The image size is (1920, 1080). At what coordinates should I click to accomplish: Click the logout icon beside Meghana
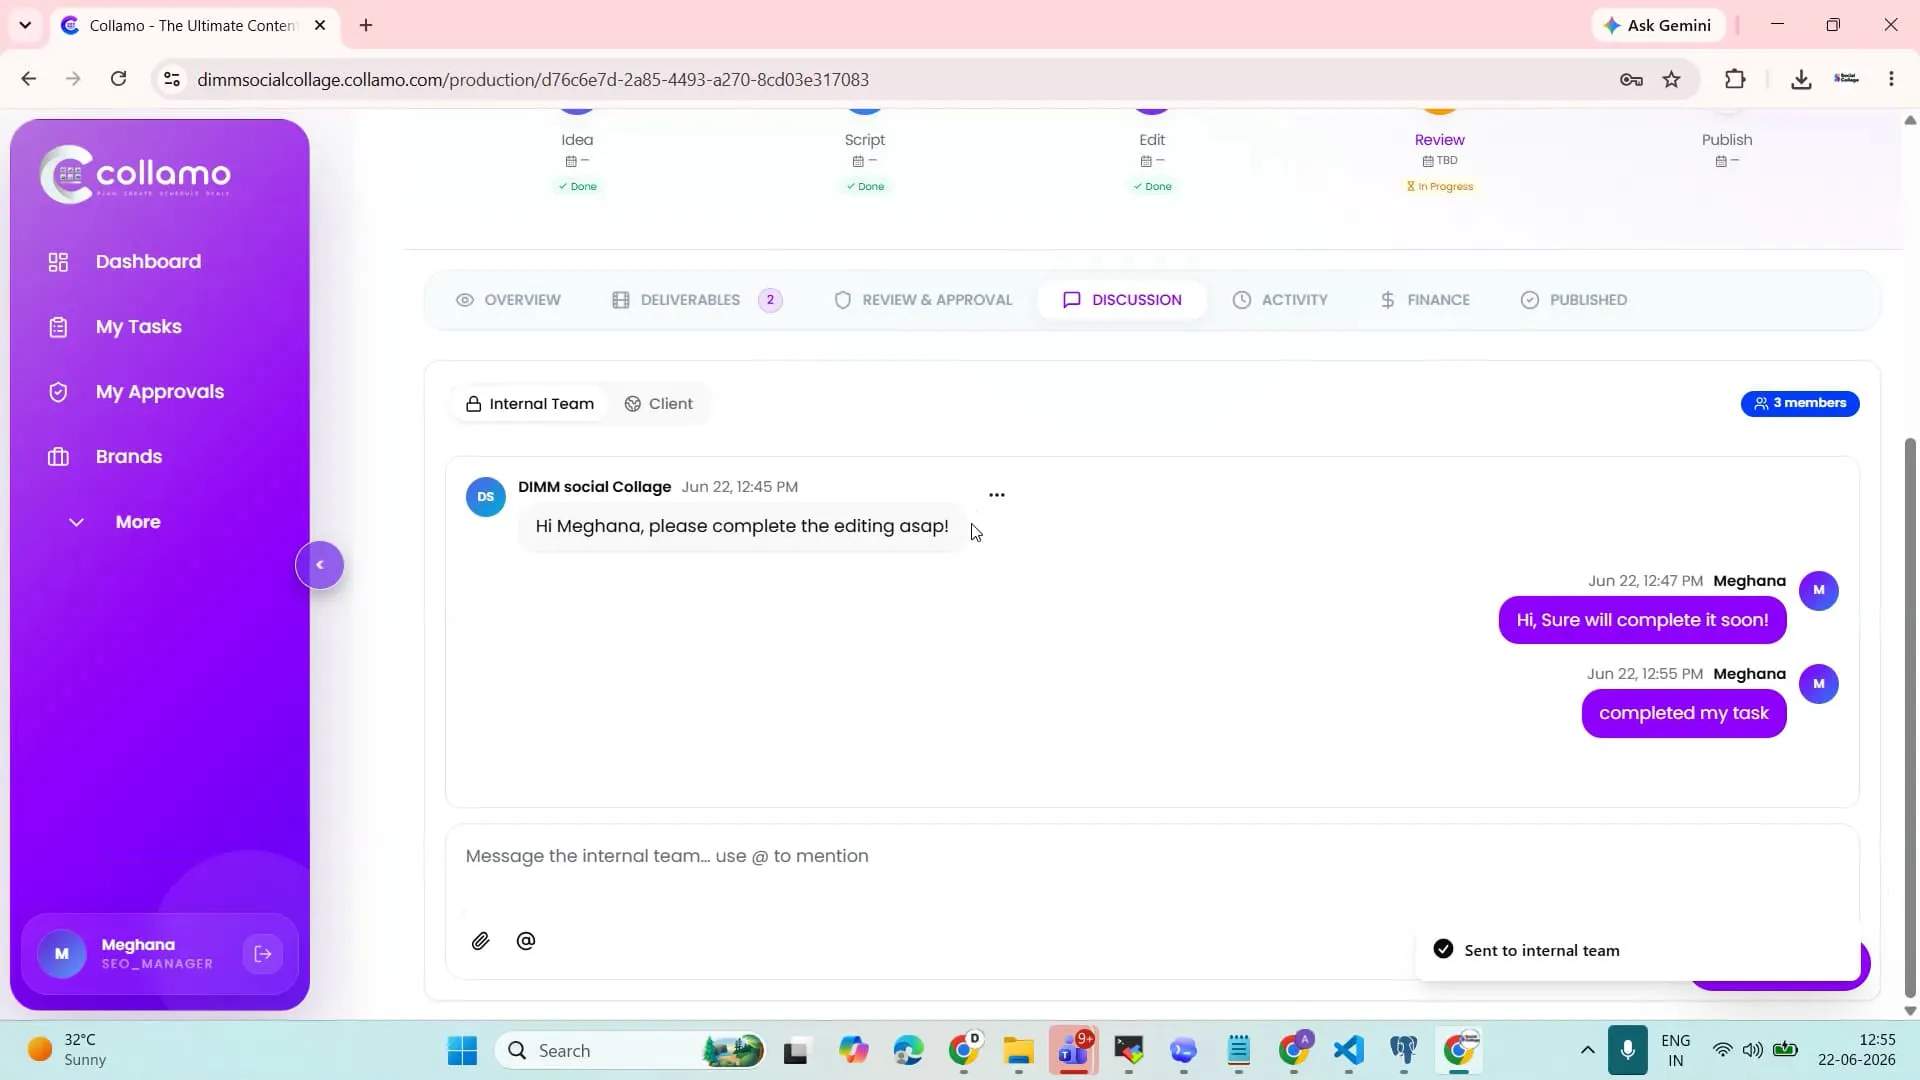click(x=263, y=954)
